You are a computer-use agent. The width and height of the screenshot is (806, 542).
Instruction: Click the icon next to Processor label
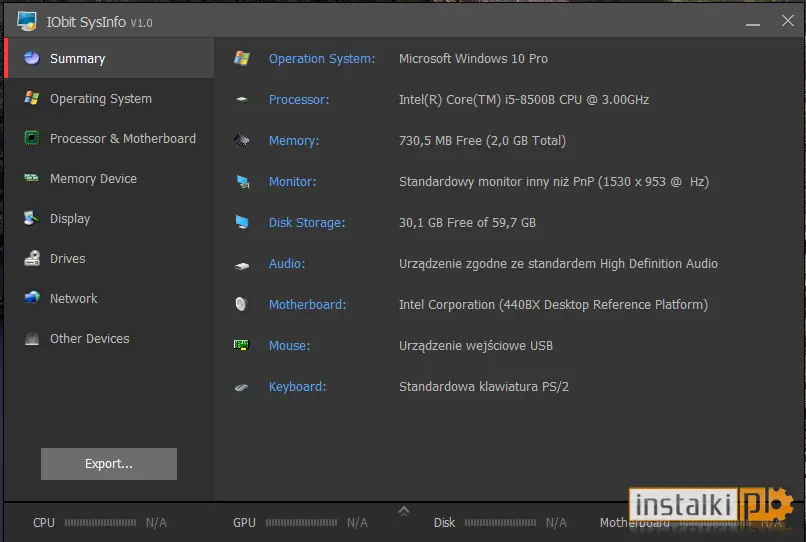(242, 99)
